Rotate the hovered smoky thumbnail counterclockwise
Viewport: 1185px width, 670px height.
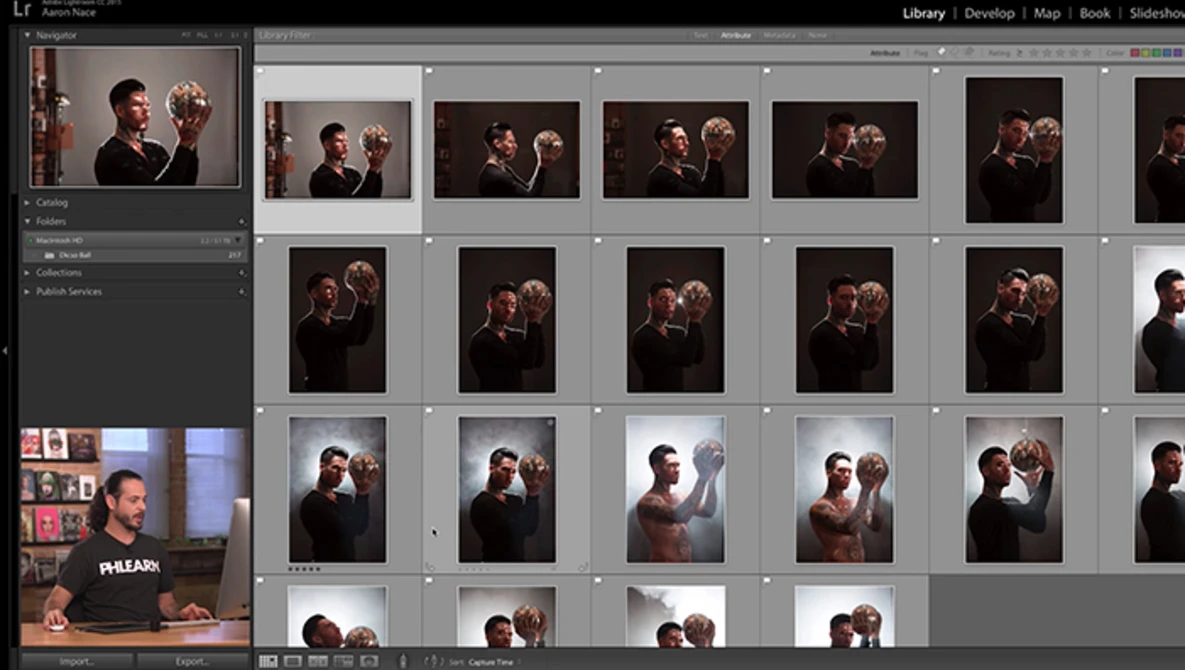pyautogui.click(x=430, y=567)
